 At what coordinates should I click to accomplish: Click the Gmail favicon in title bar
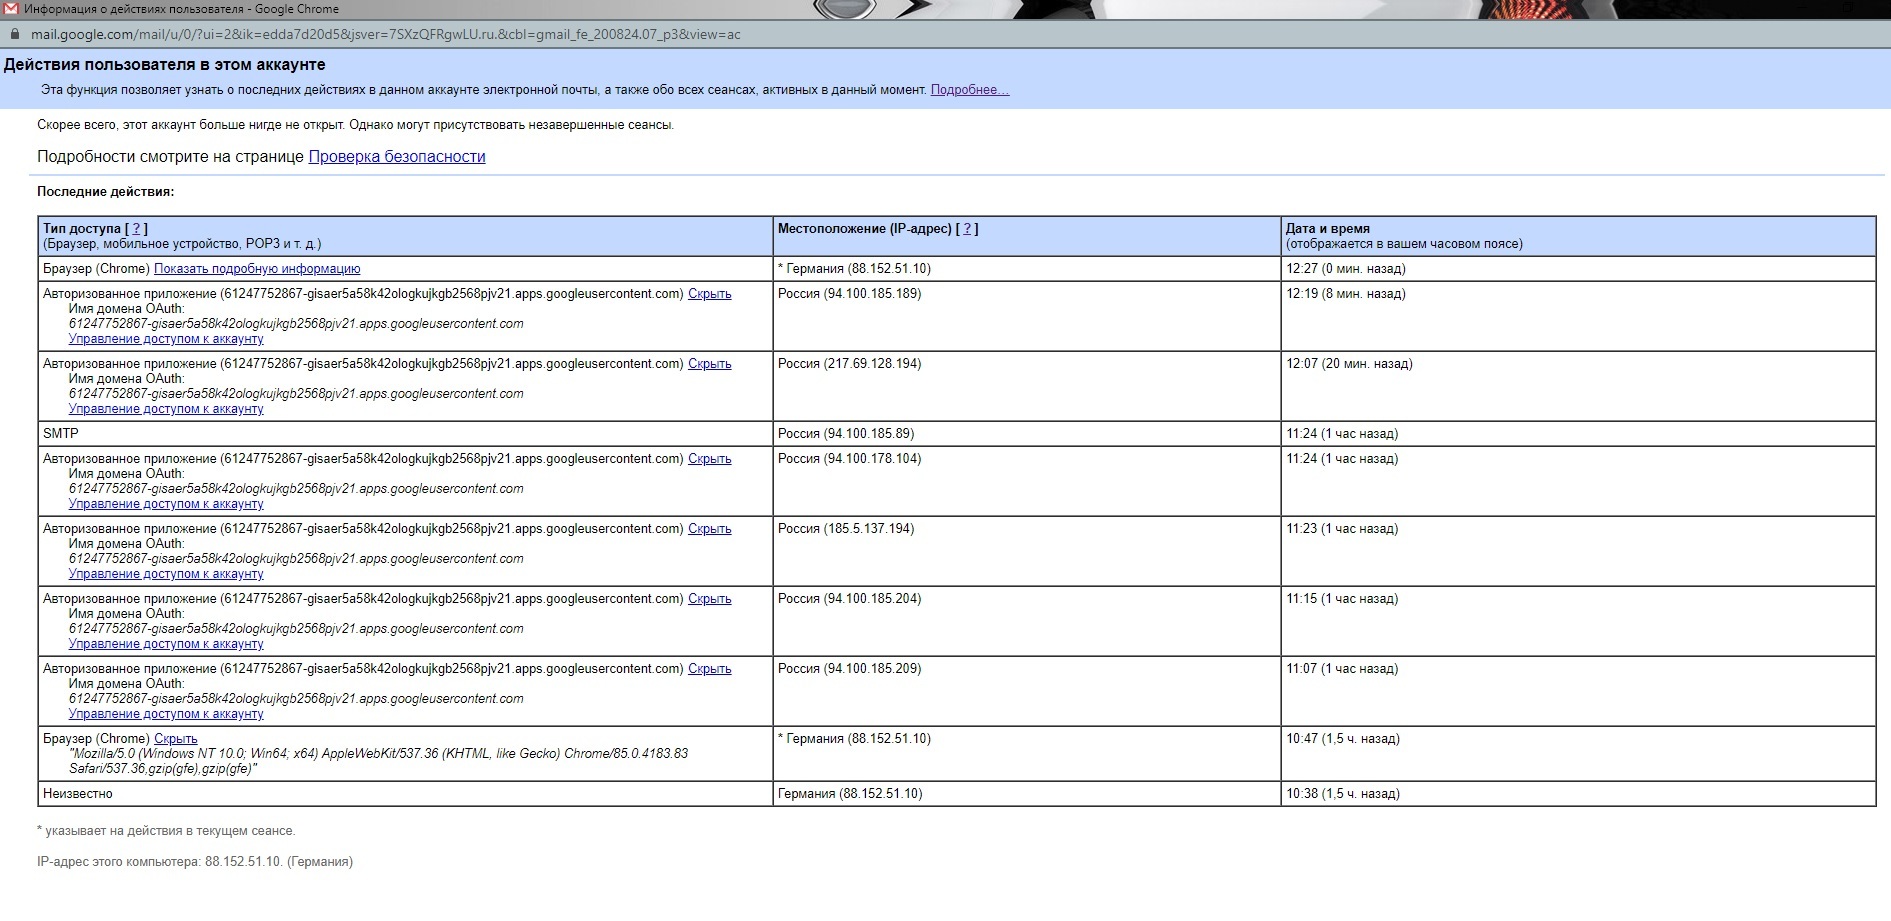pyautogui.click(x=11, y=9)
